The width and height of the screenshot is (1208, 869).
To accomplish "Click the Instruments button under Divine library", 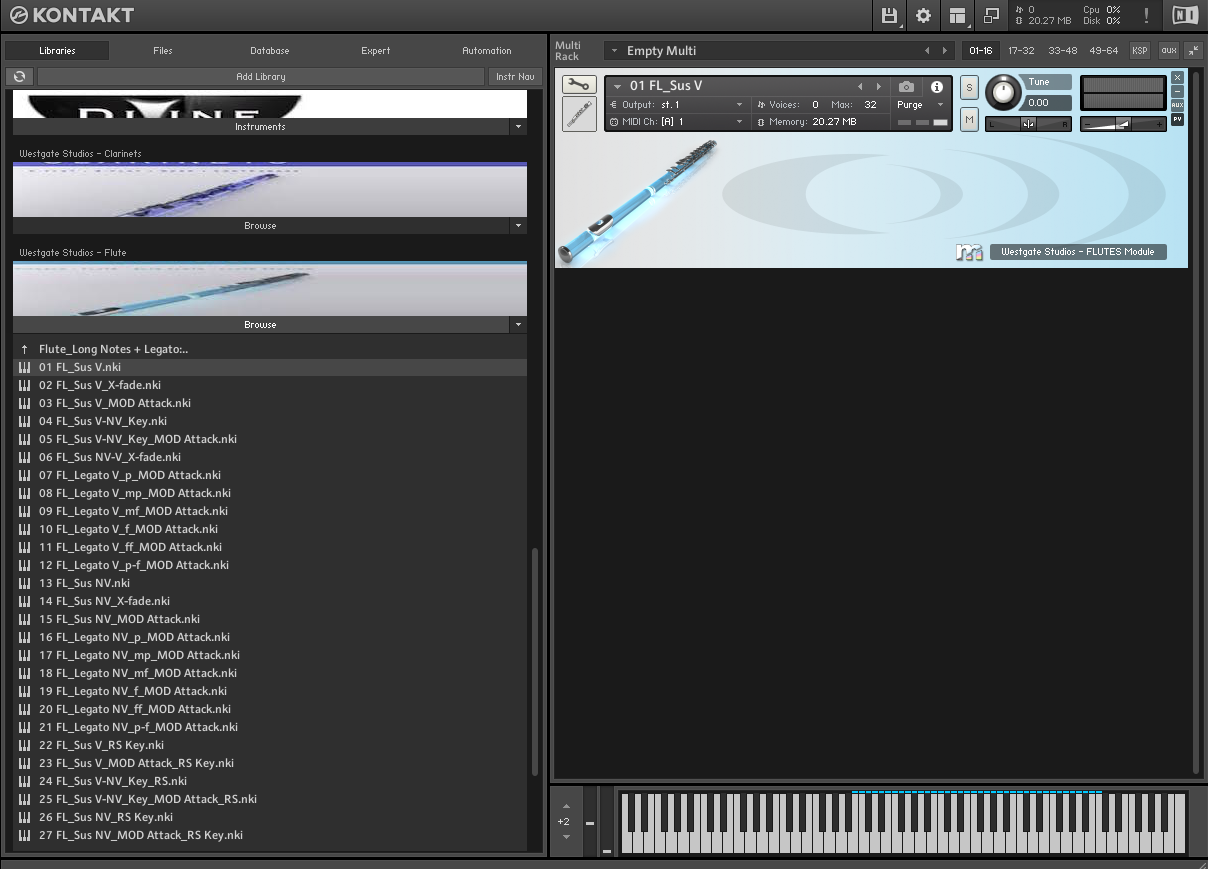I will coord(260,127).
